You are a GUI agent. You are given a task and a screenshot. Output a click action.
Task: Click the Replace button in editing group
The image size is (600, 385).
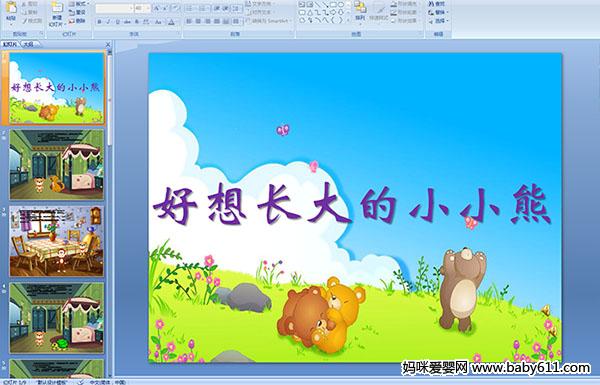(x=437, y=12)
